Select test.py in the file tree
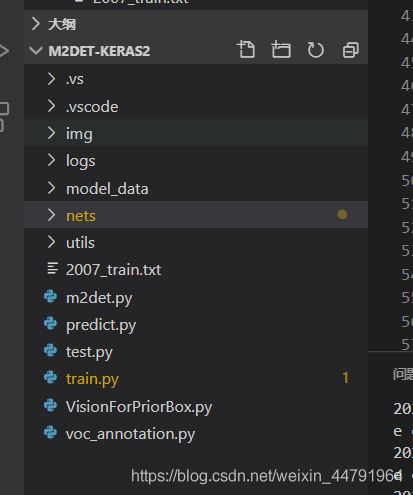The width and height of the screenshot is (413, 495). coord(196,352)
